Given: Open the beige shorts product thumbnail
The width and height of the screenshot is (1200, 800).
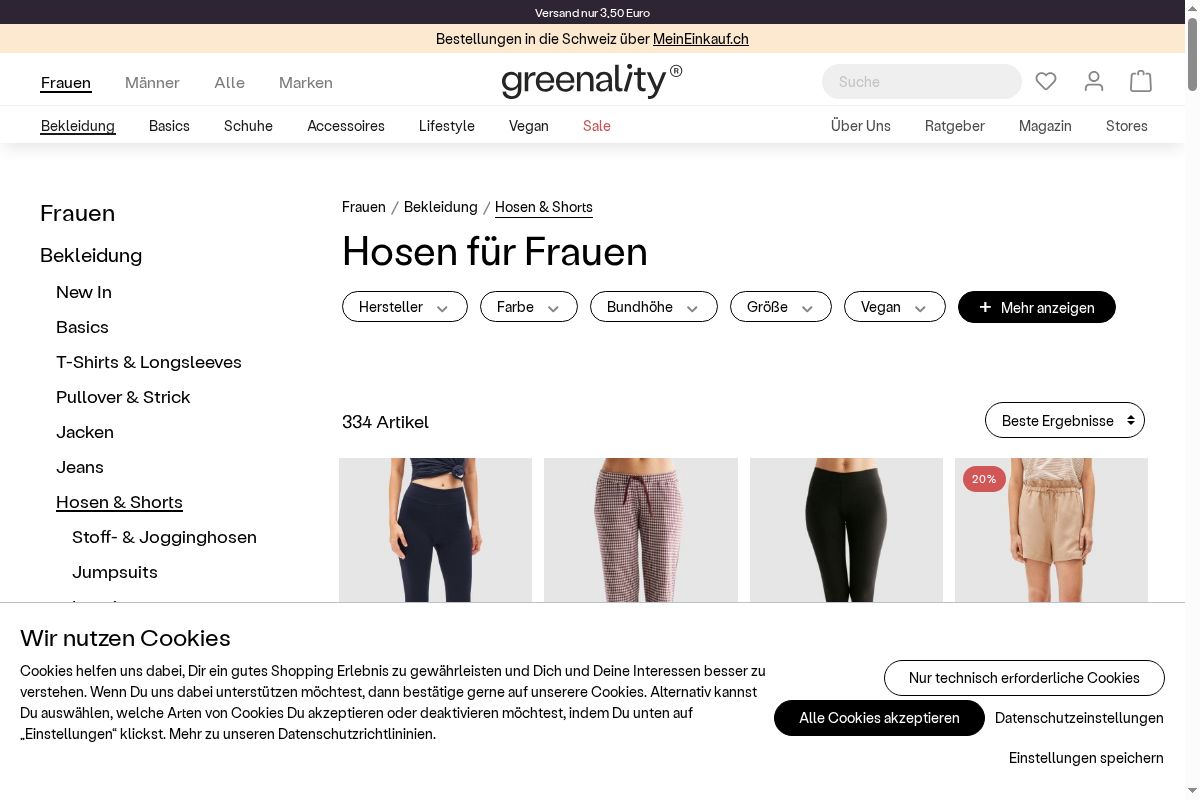Looking at the screenshot, I should coord(1051,530).
